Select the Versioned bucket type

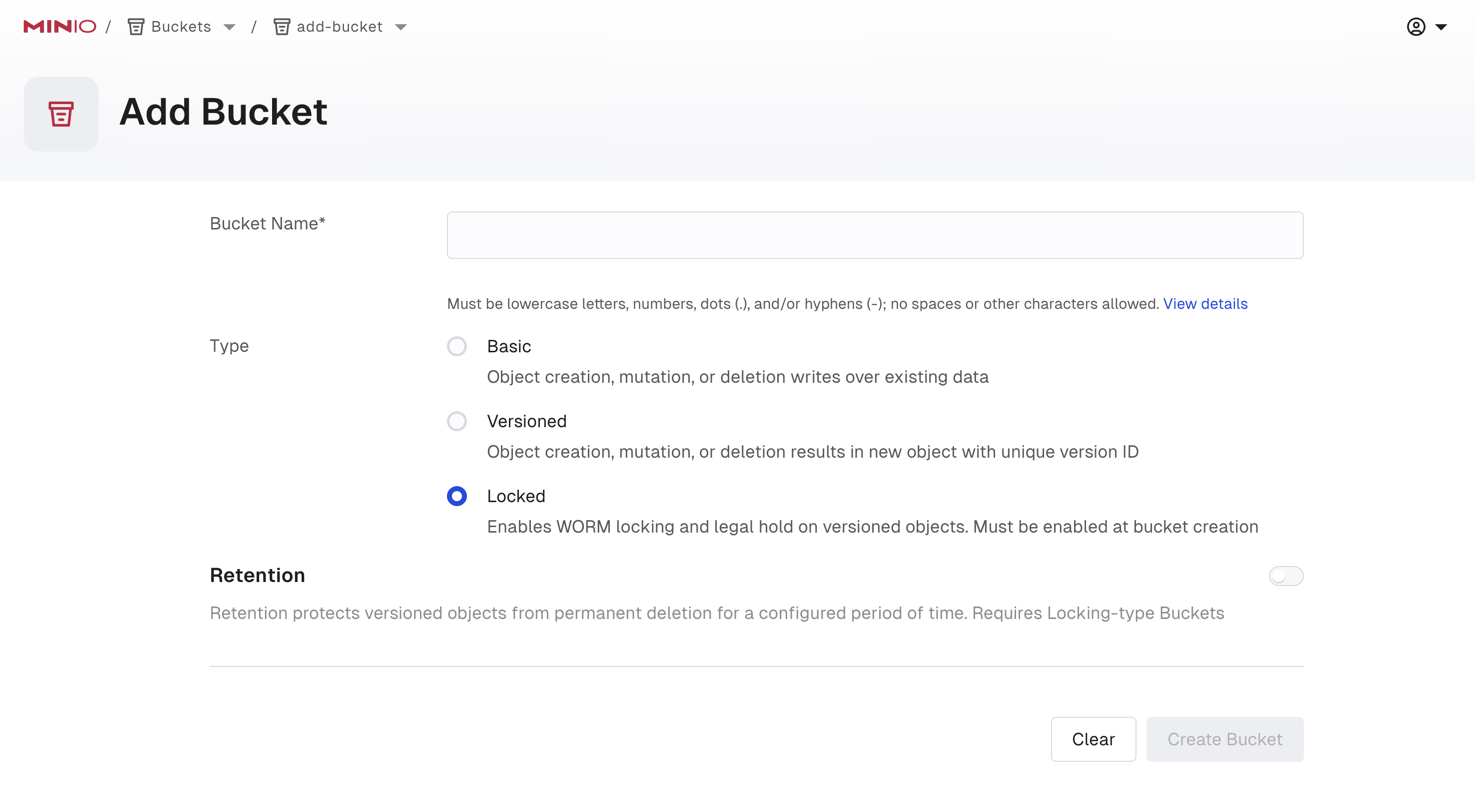pos(457,422)
